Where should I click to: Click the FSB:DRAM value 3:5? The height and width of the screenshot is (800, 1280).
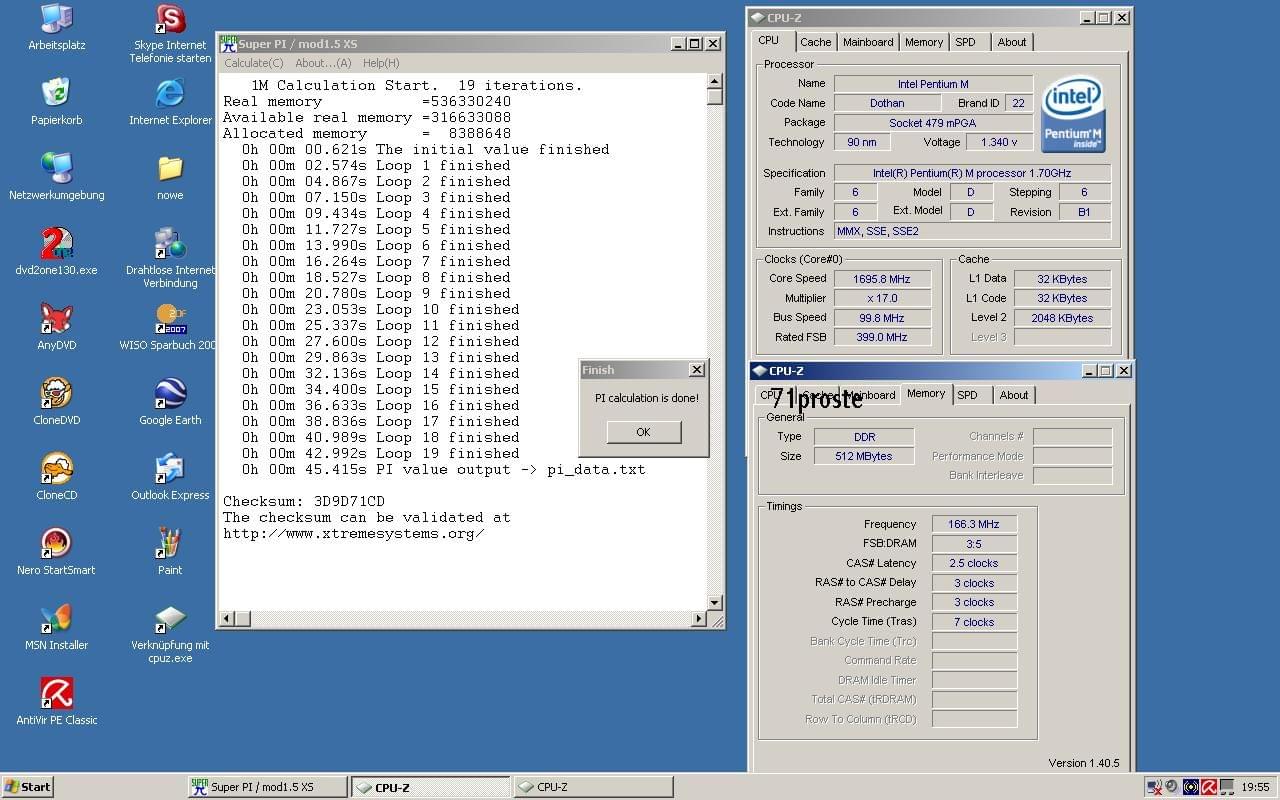click(x=974, y=544)
